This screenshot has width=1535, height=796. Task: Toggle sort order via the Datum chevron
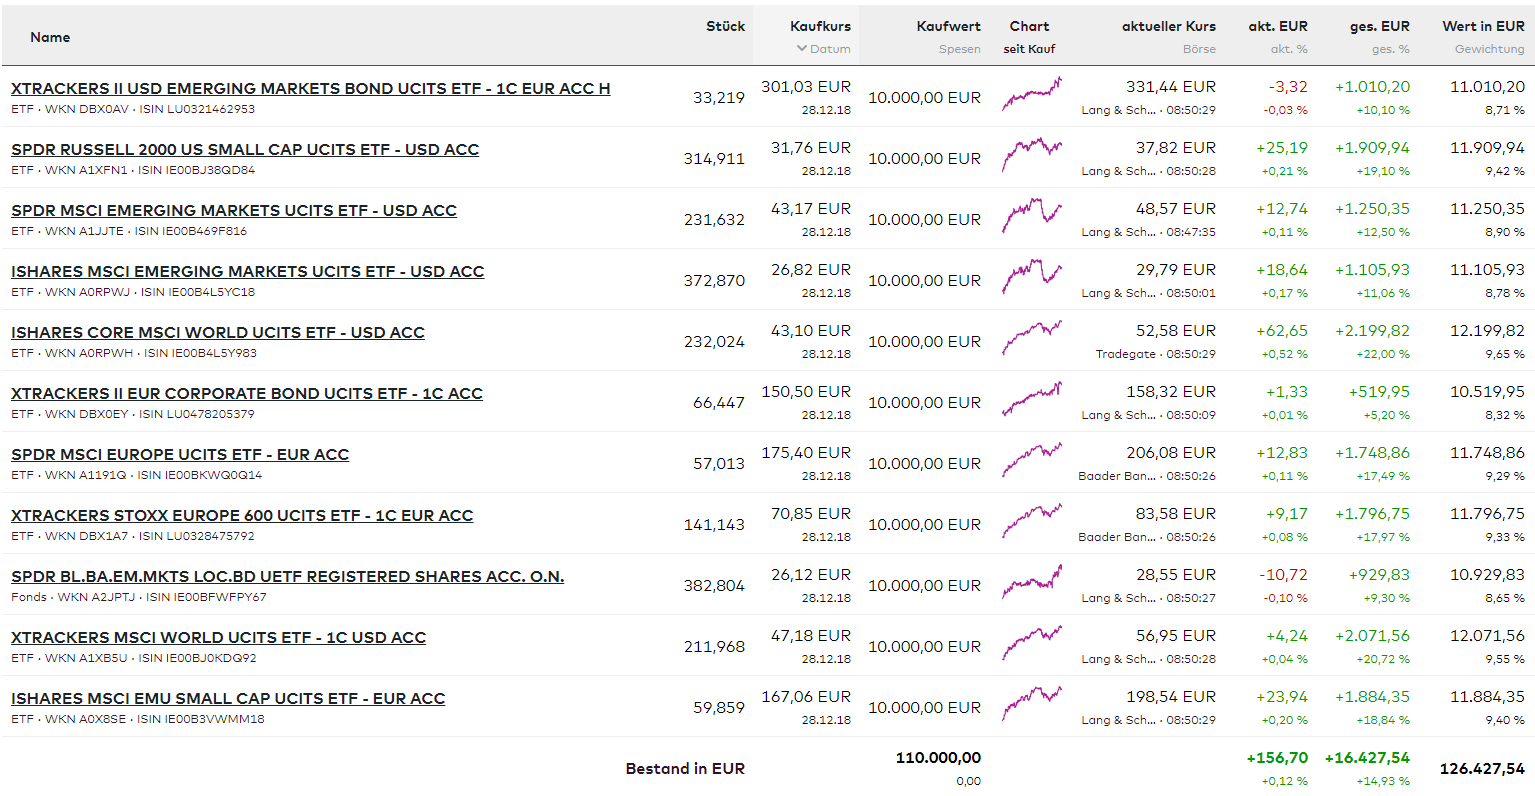coord(801,49)
